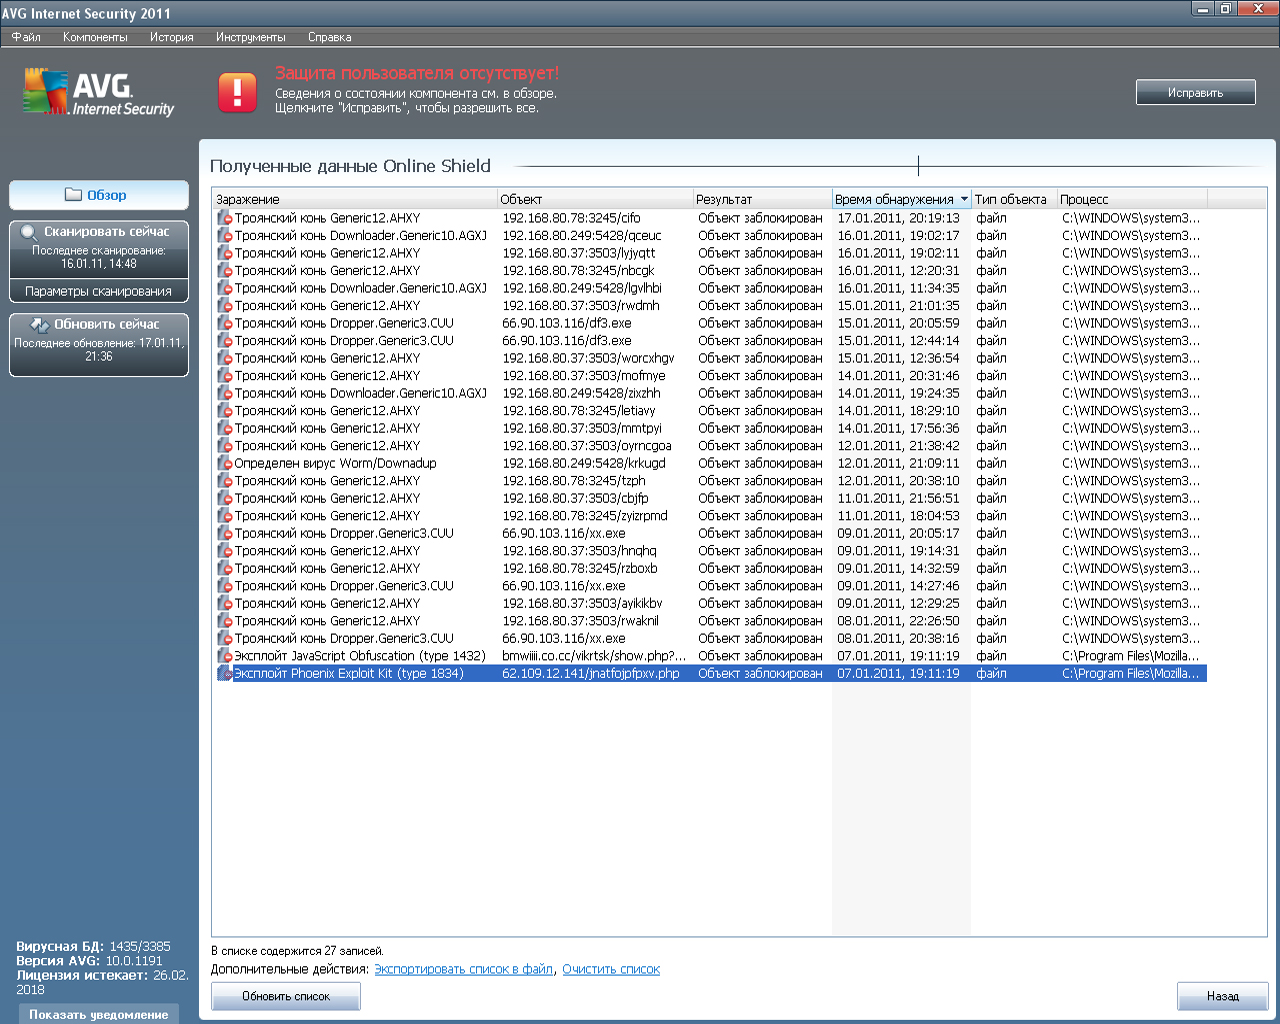This screenshot has height=1024, width=1280.
Task: Click the red exclamation warning icon
Action: 237,92
